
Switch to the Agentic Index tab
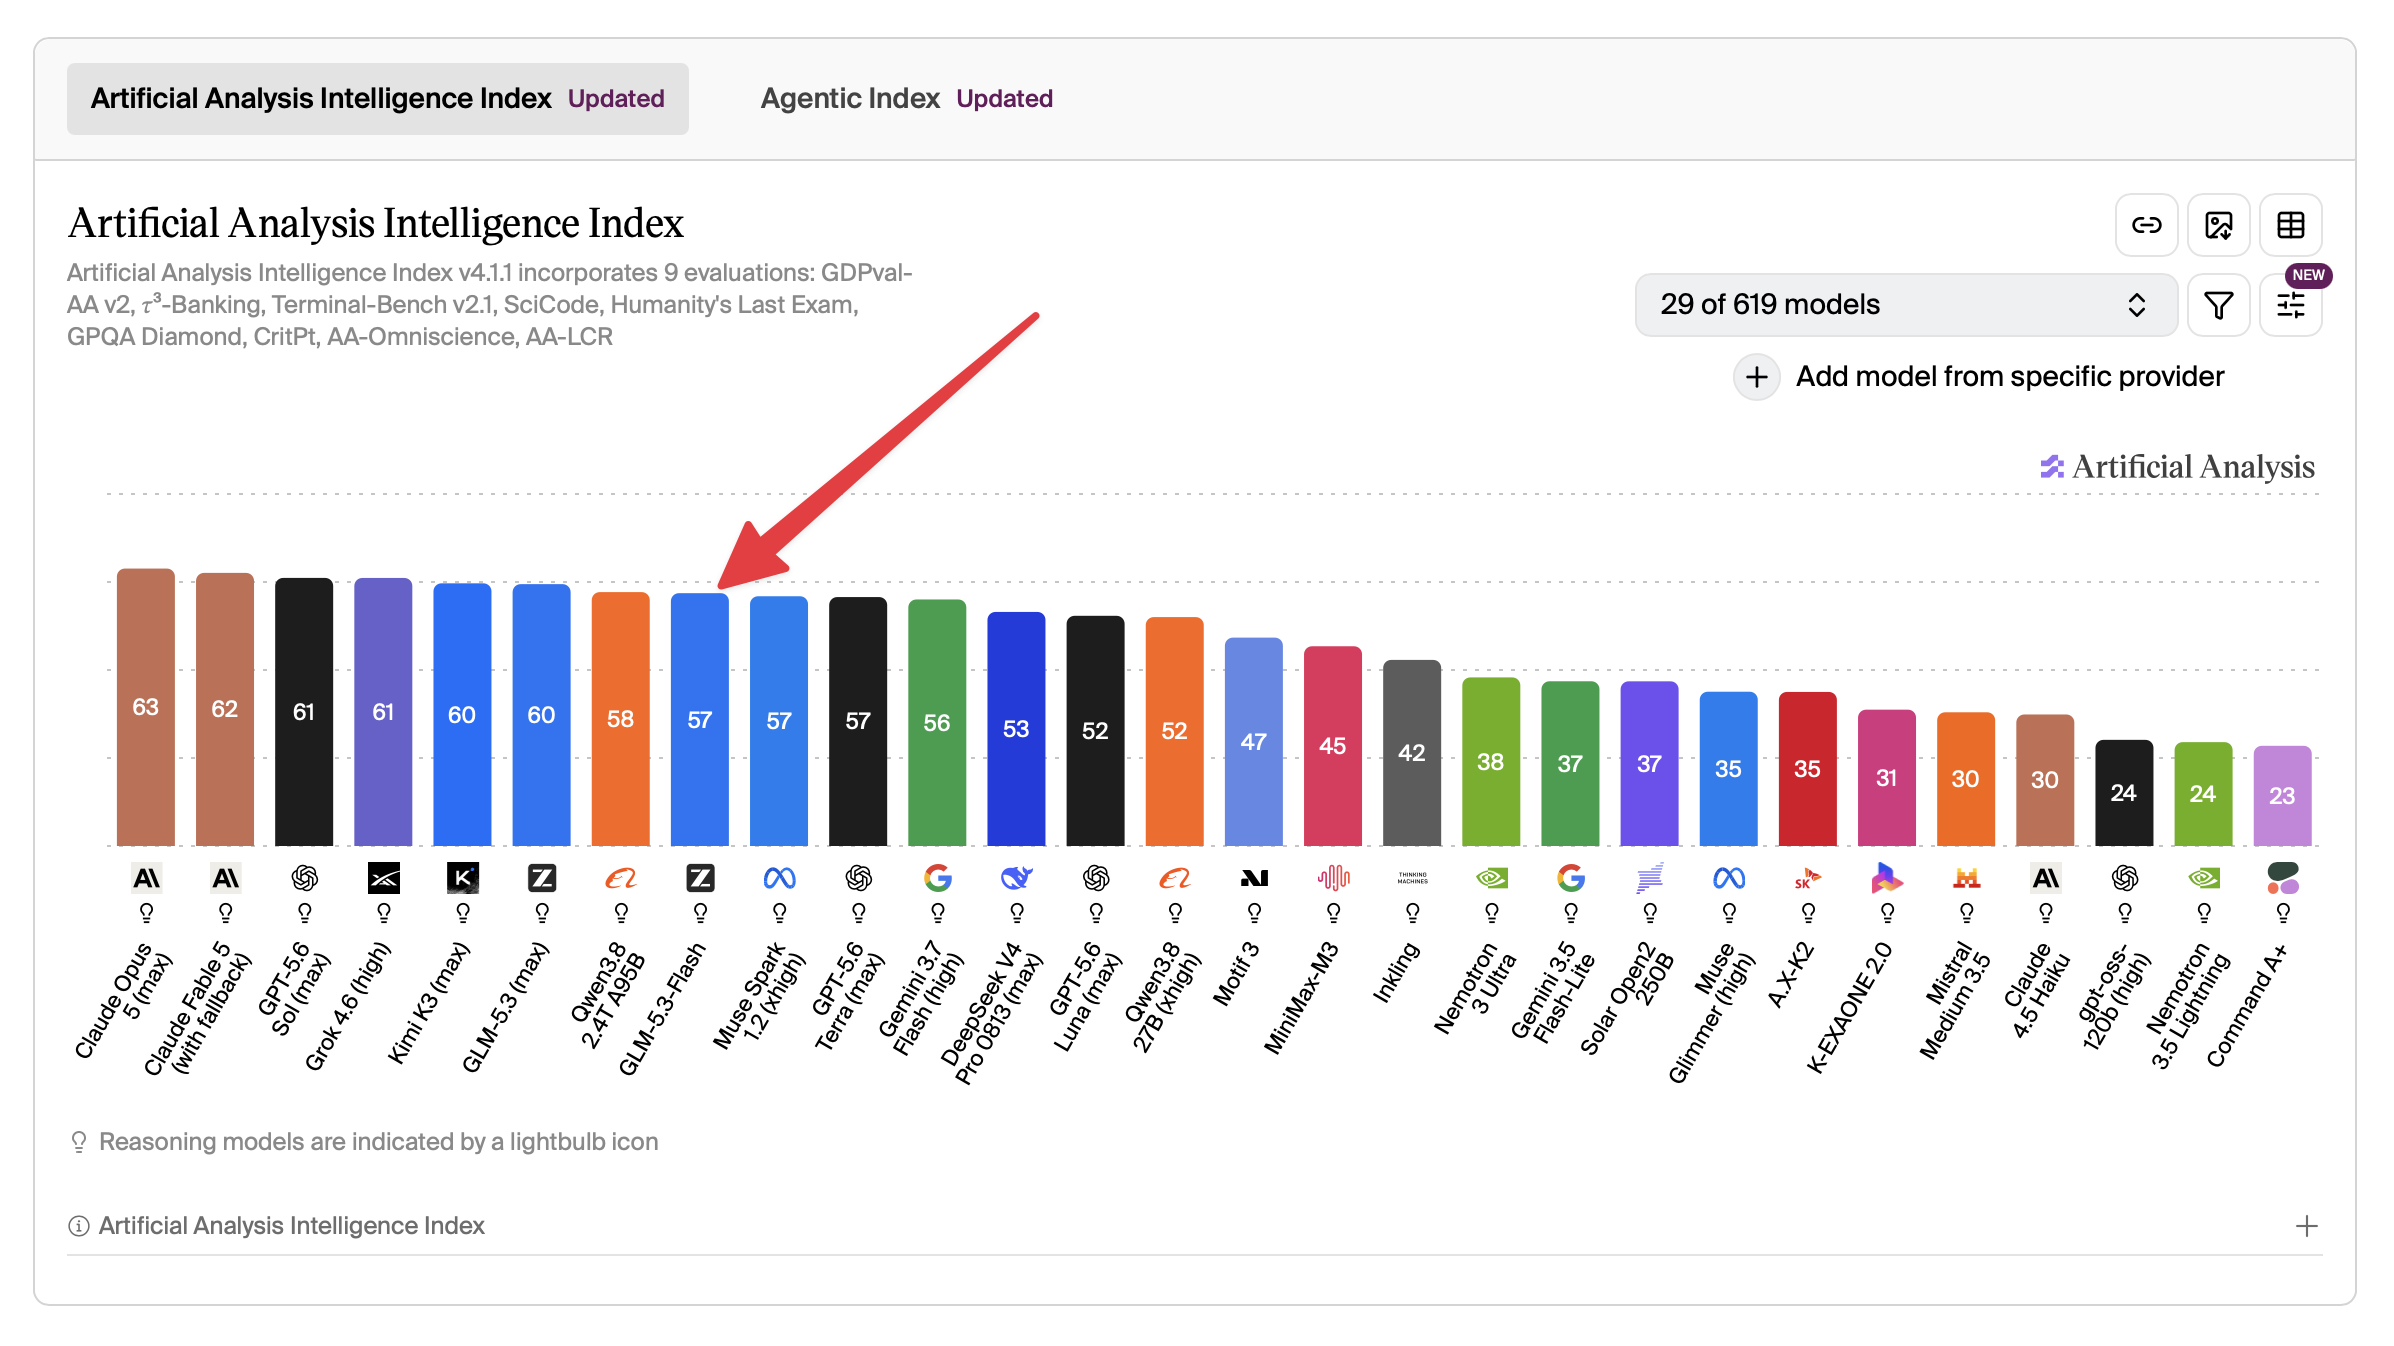(x=906, y=99)
